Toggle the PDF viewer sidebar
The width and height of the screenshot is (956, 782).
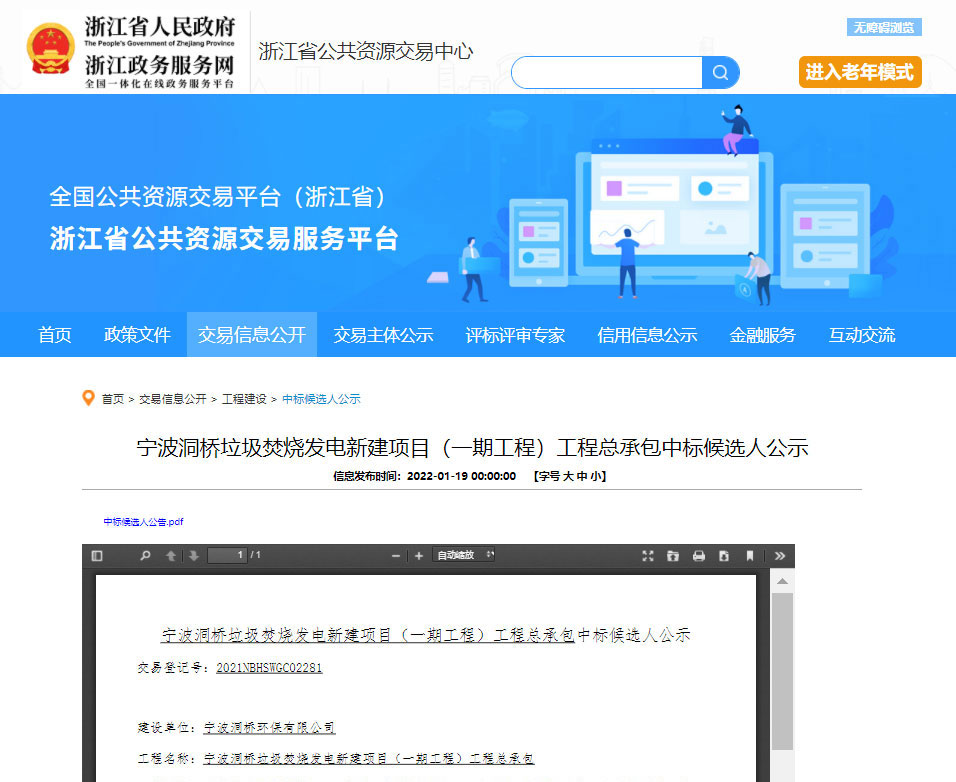tap(97, 556)
